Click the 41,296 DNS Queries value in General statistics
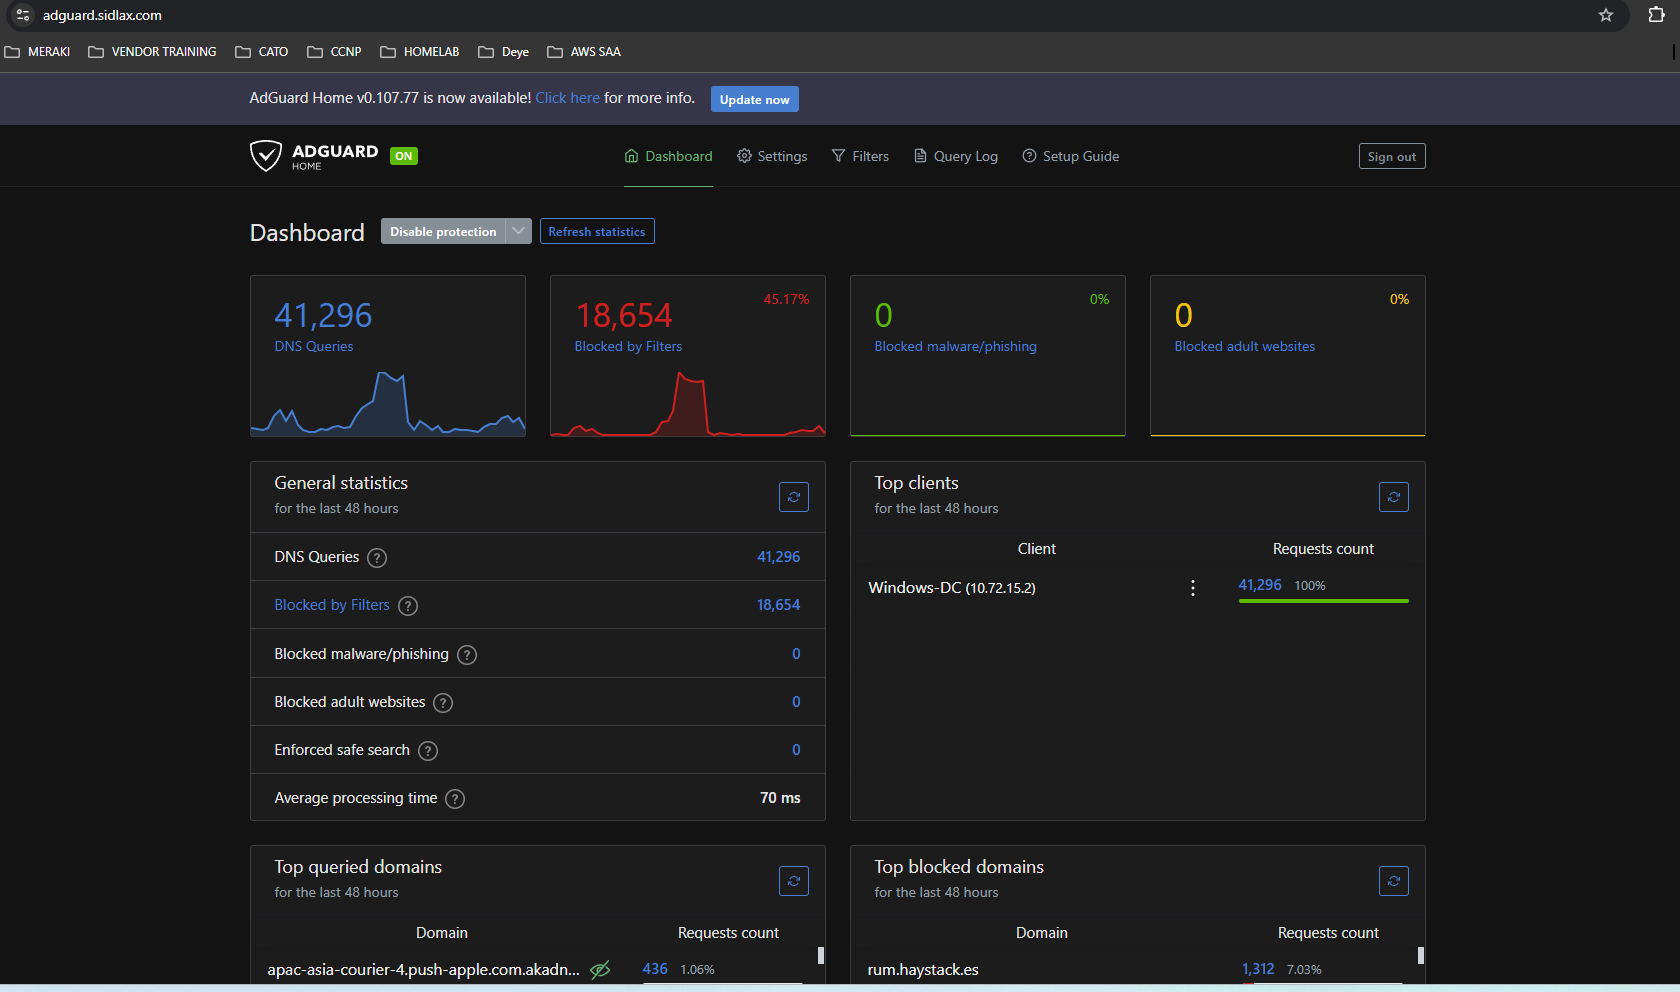The image size is (1680, 992). point(778,557)
